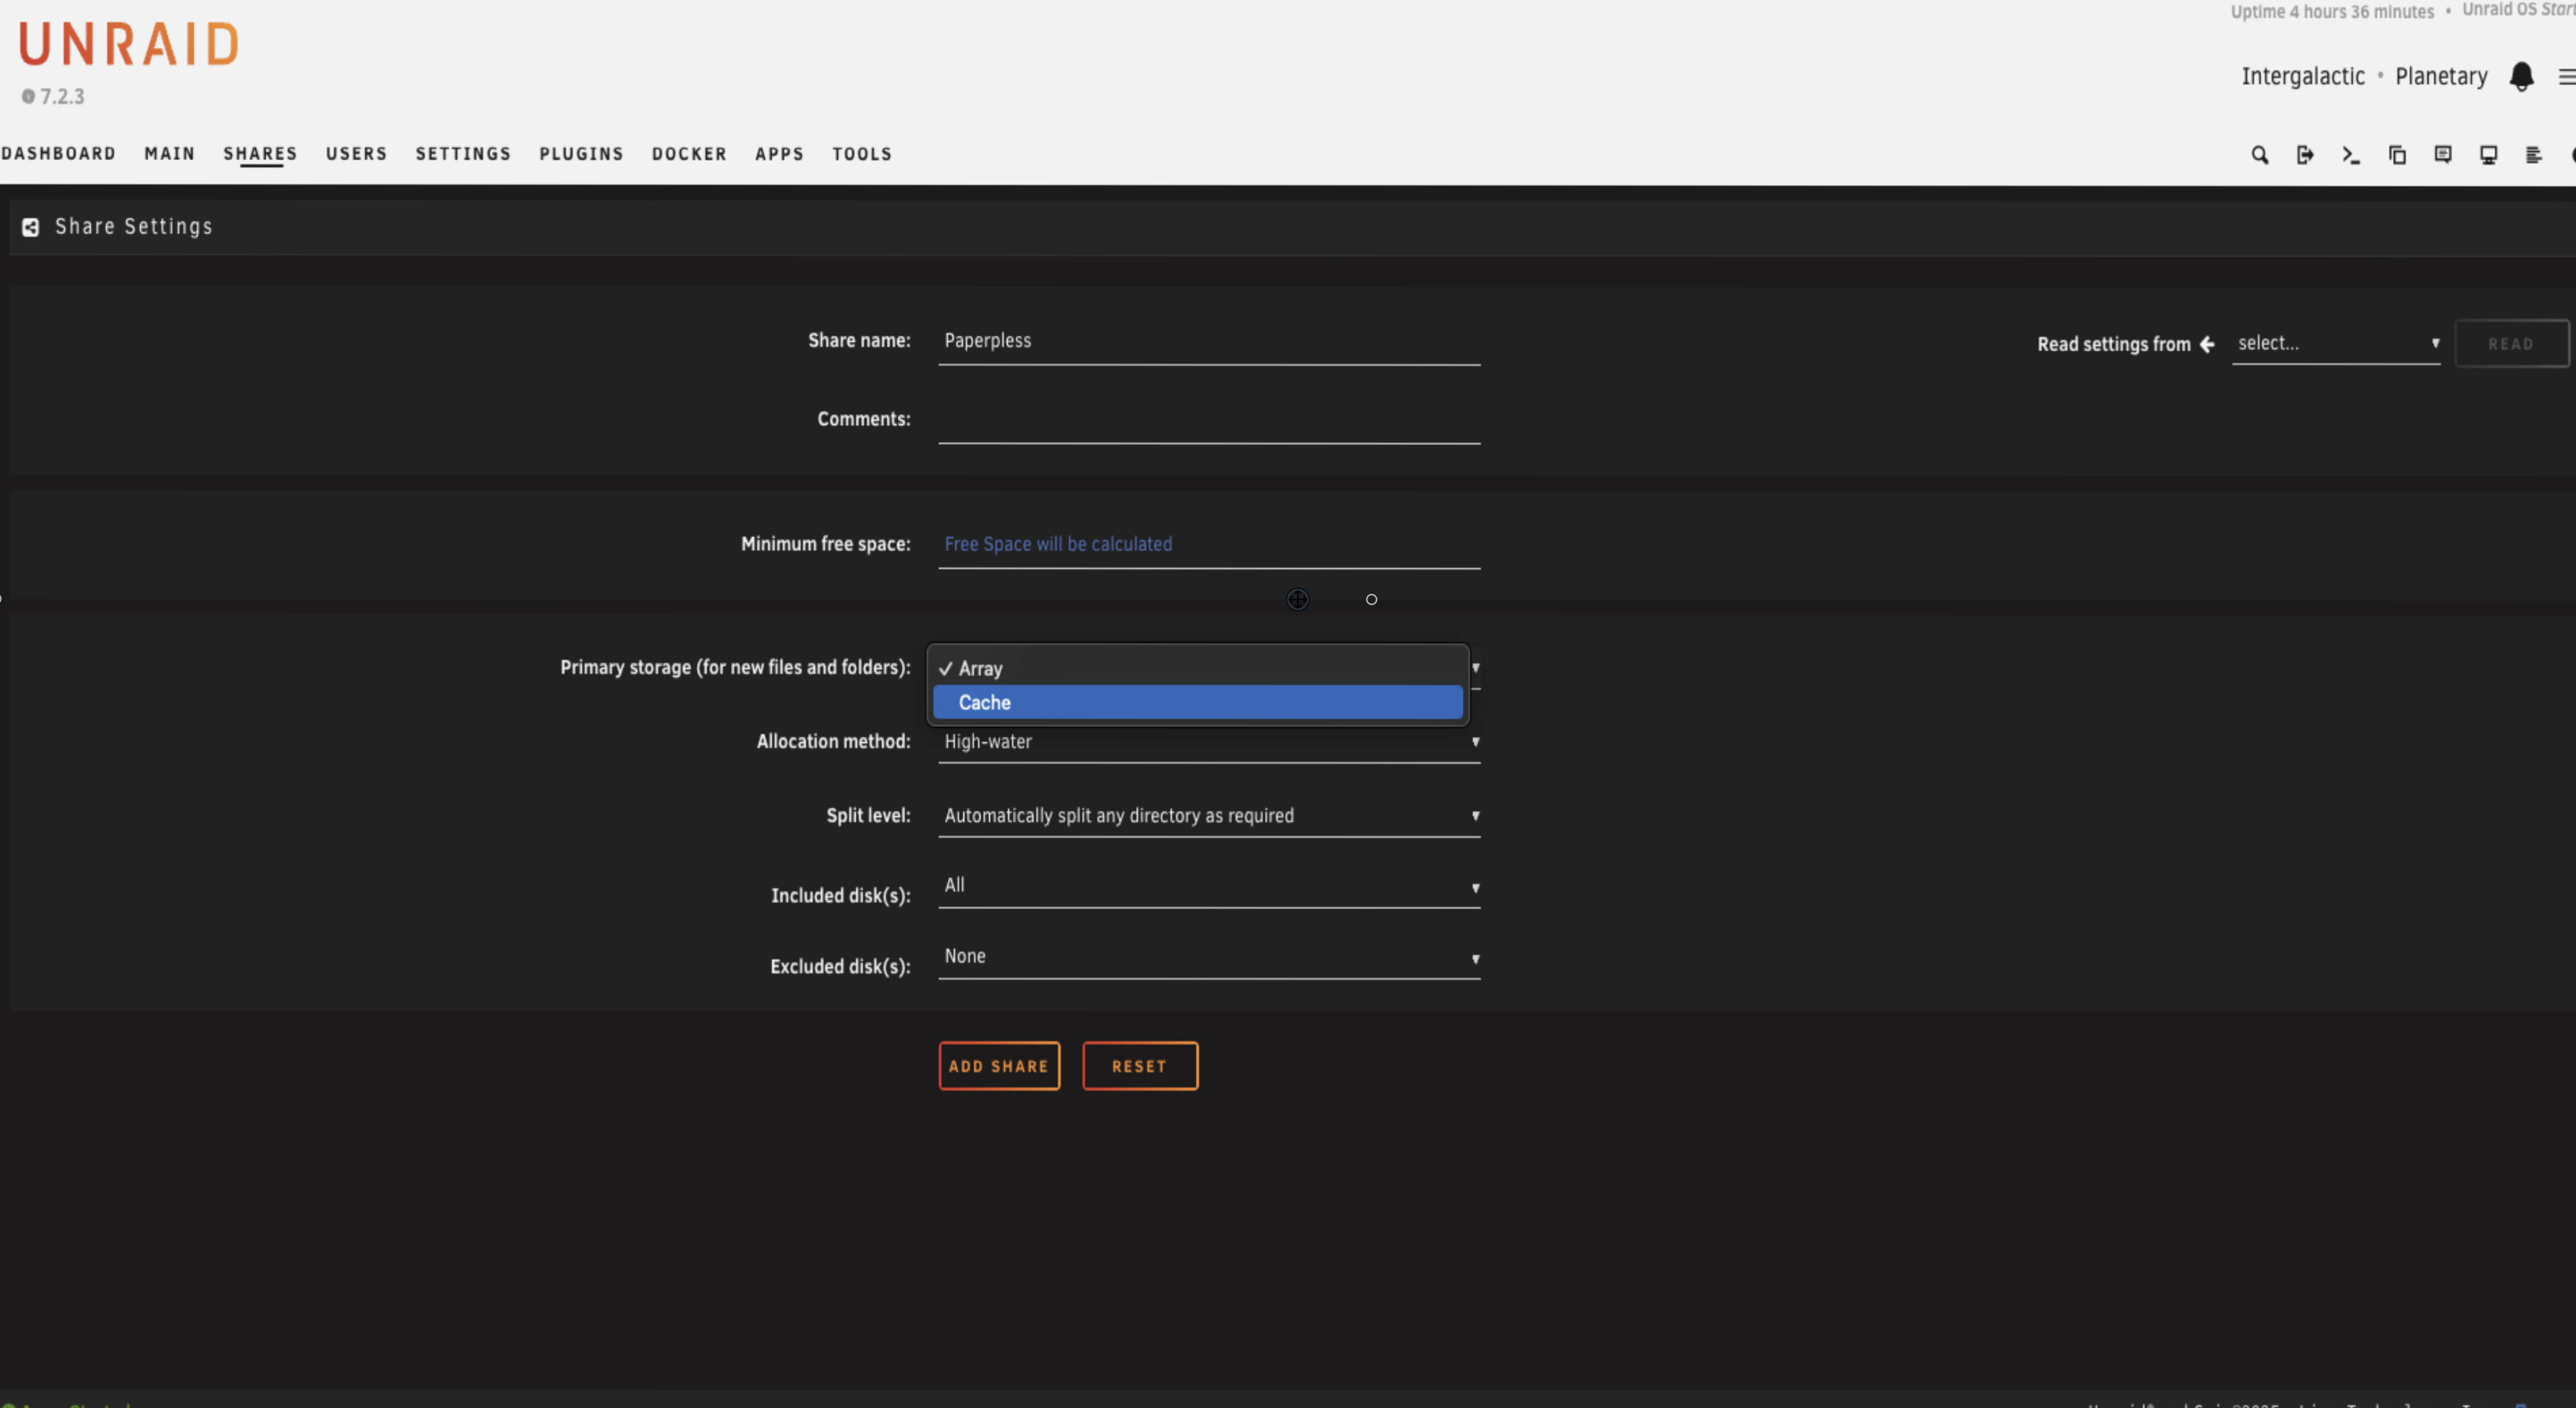Select the Cache option in the dropdown
2576x1408 pixels.
pyautogui.click(x=1197, y=702)
